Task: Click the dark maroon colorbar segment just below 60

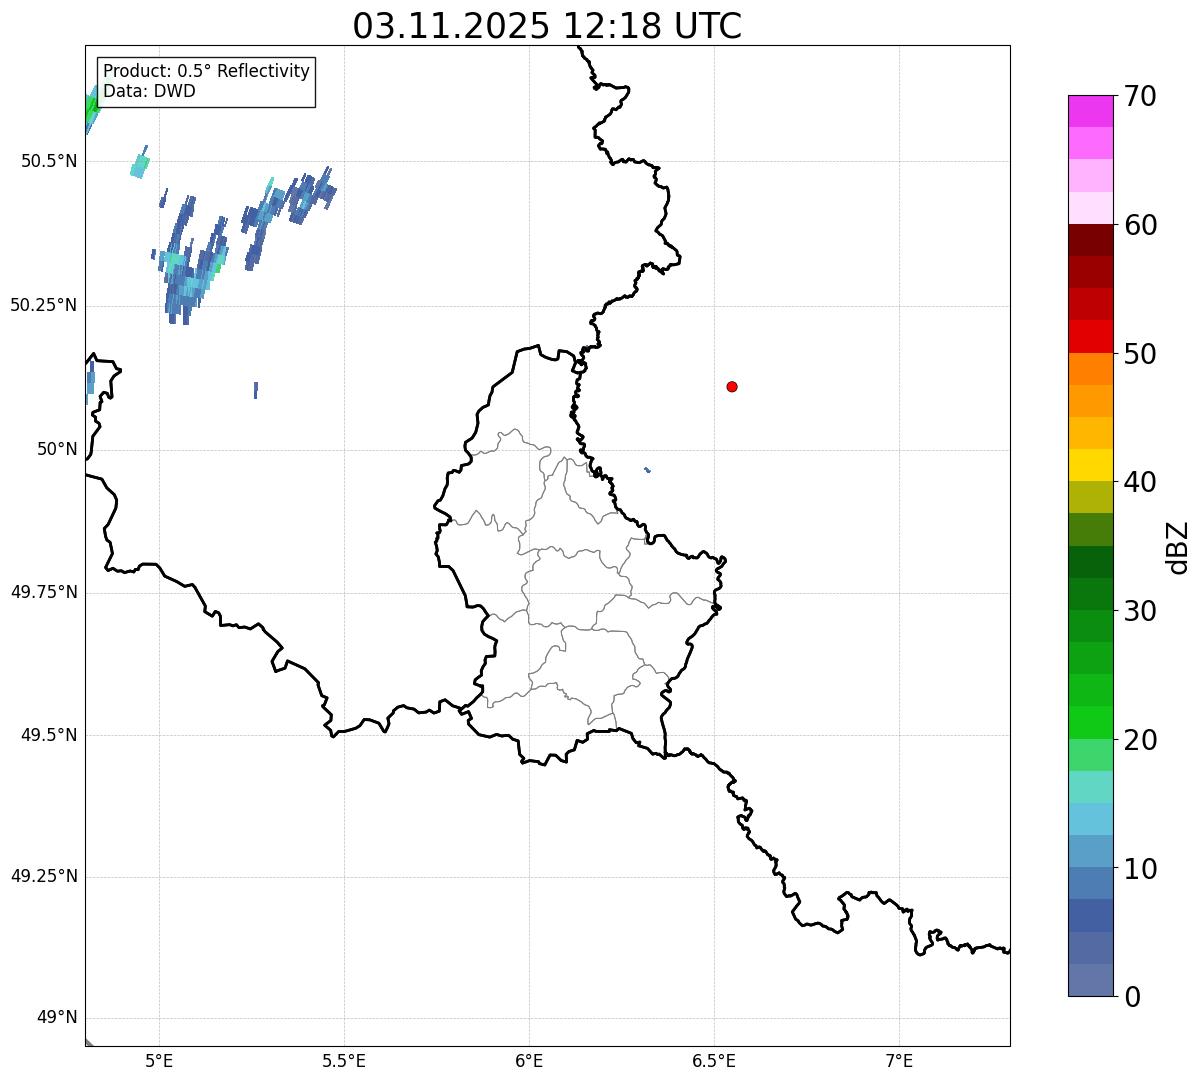Action: pos(1090,240)
